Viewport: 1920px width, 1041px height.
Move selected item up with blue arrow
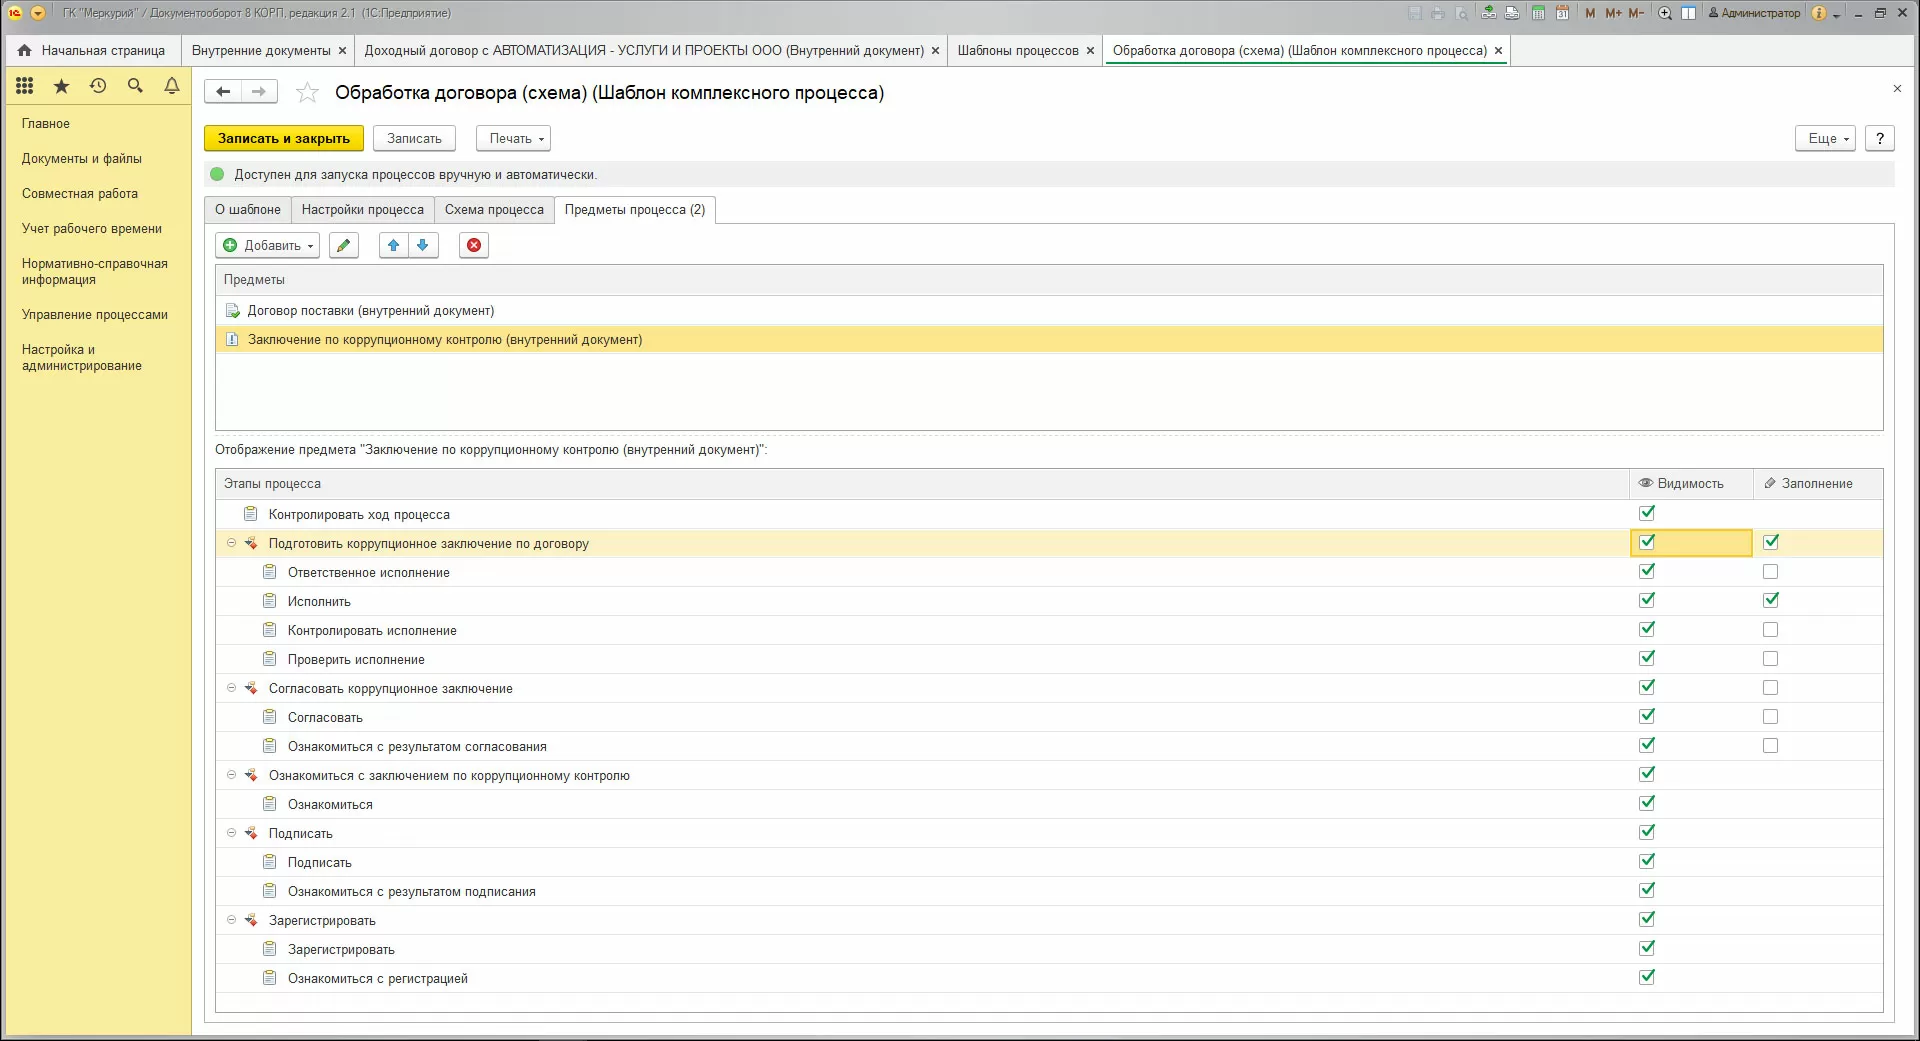[394, 245]
